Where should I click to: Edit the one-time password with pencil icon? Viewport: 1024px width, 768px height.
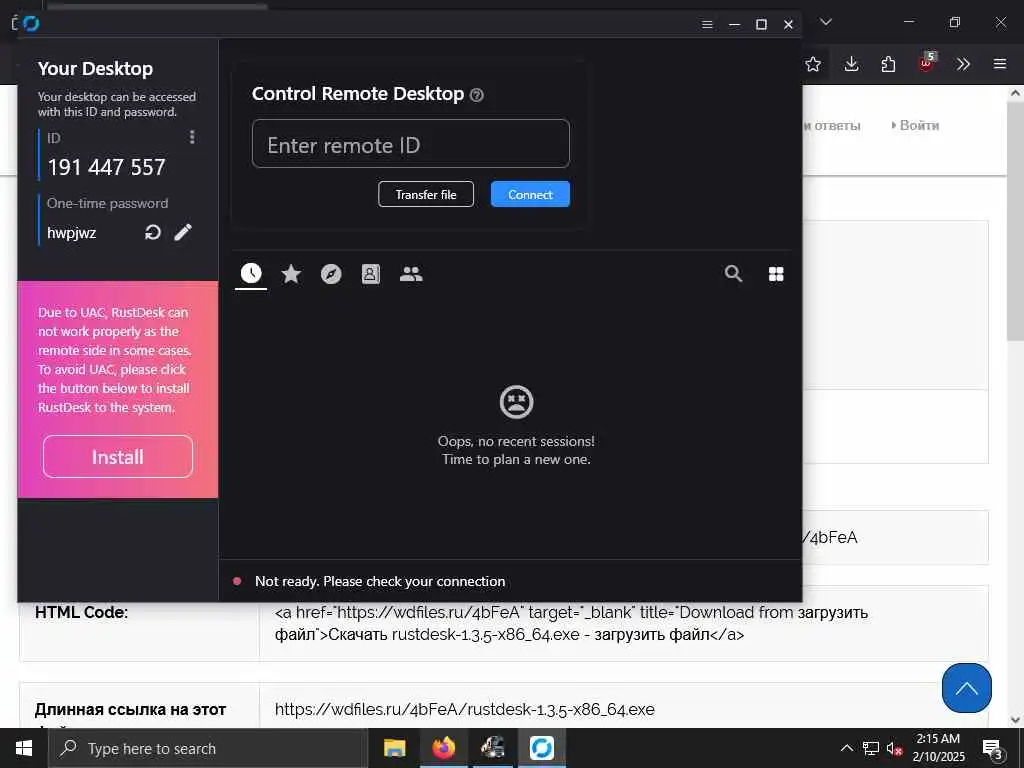click(183, 232)
